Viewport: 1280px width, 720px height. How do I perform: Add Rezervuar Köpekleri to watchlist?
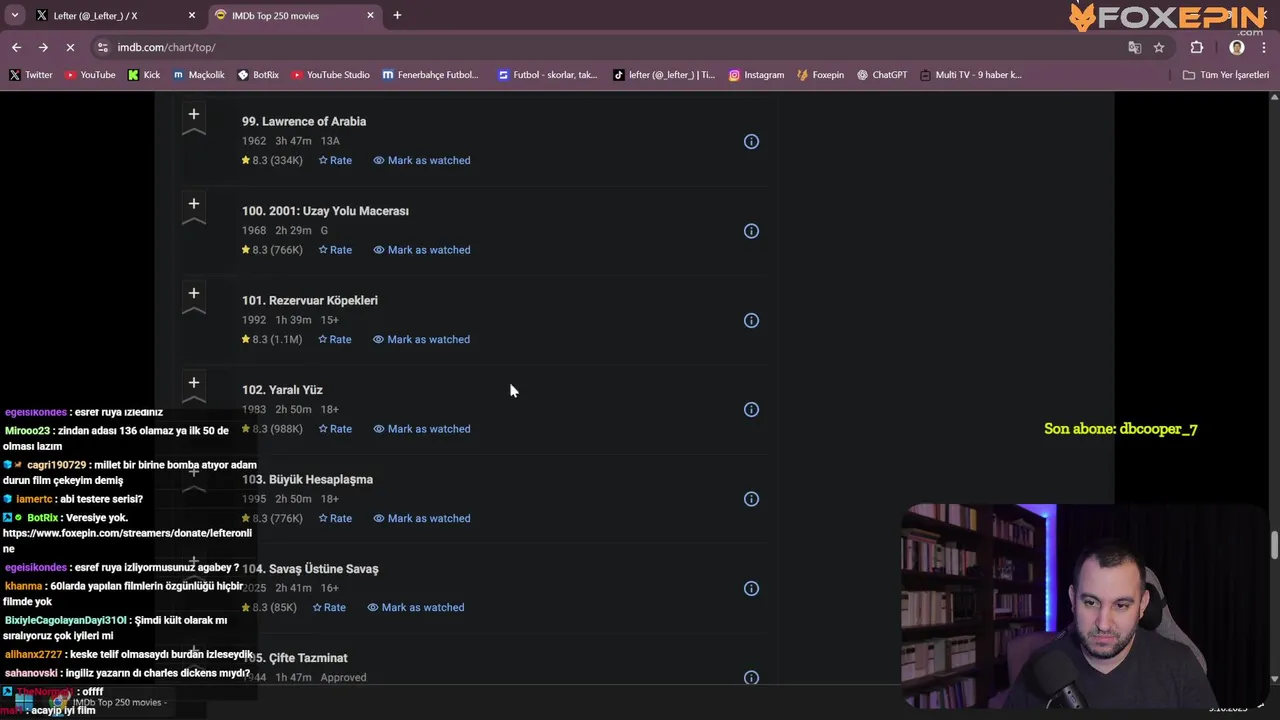(x=194, y=295)
